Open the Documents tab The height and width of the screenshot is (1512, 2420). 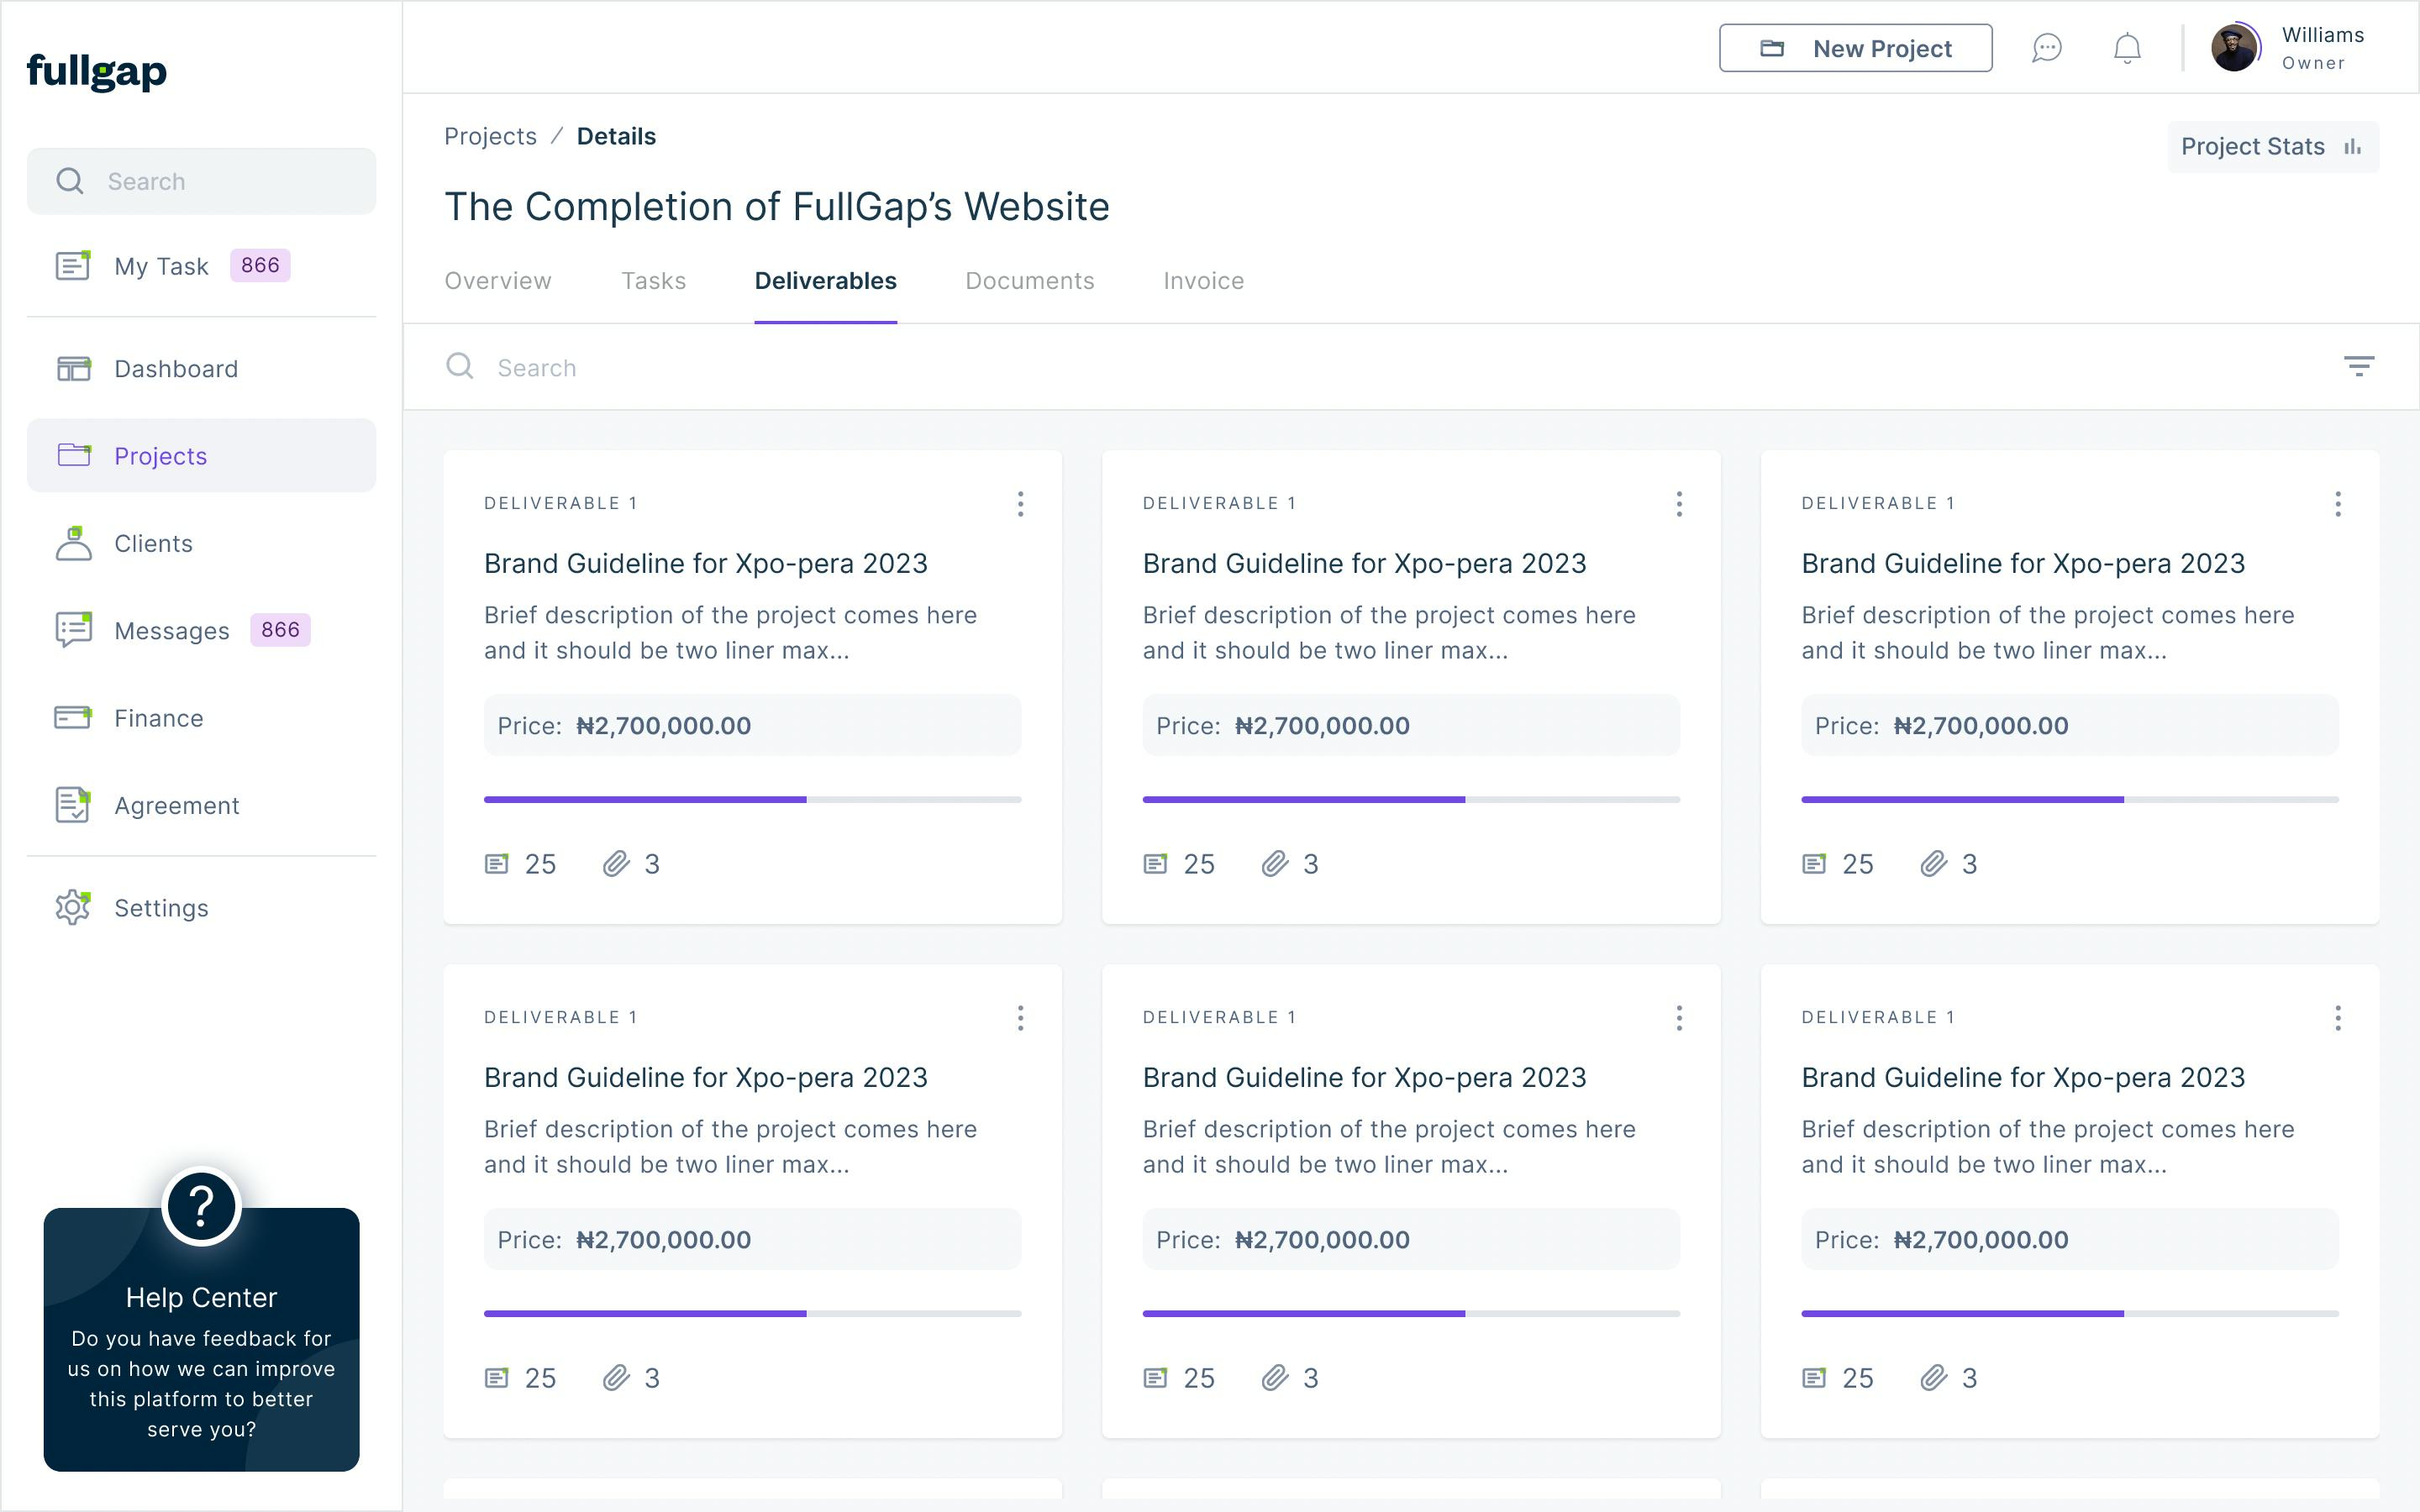click(1030, 281)
